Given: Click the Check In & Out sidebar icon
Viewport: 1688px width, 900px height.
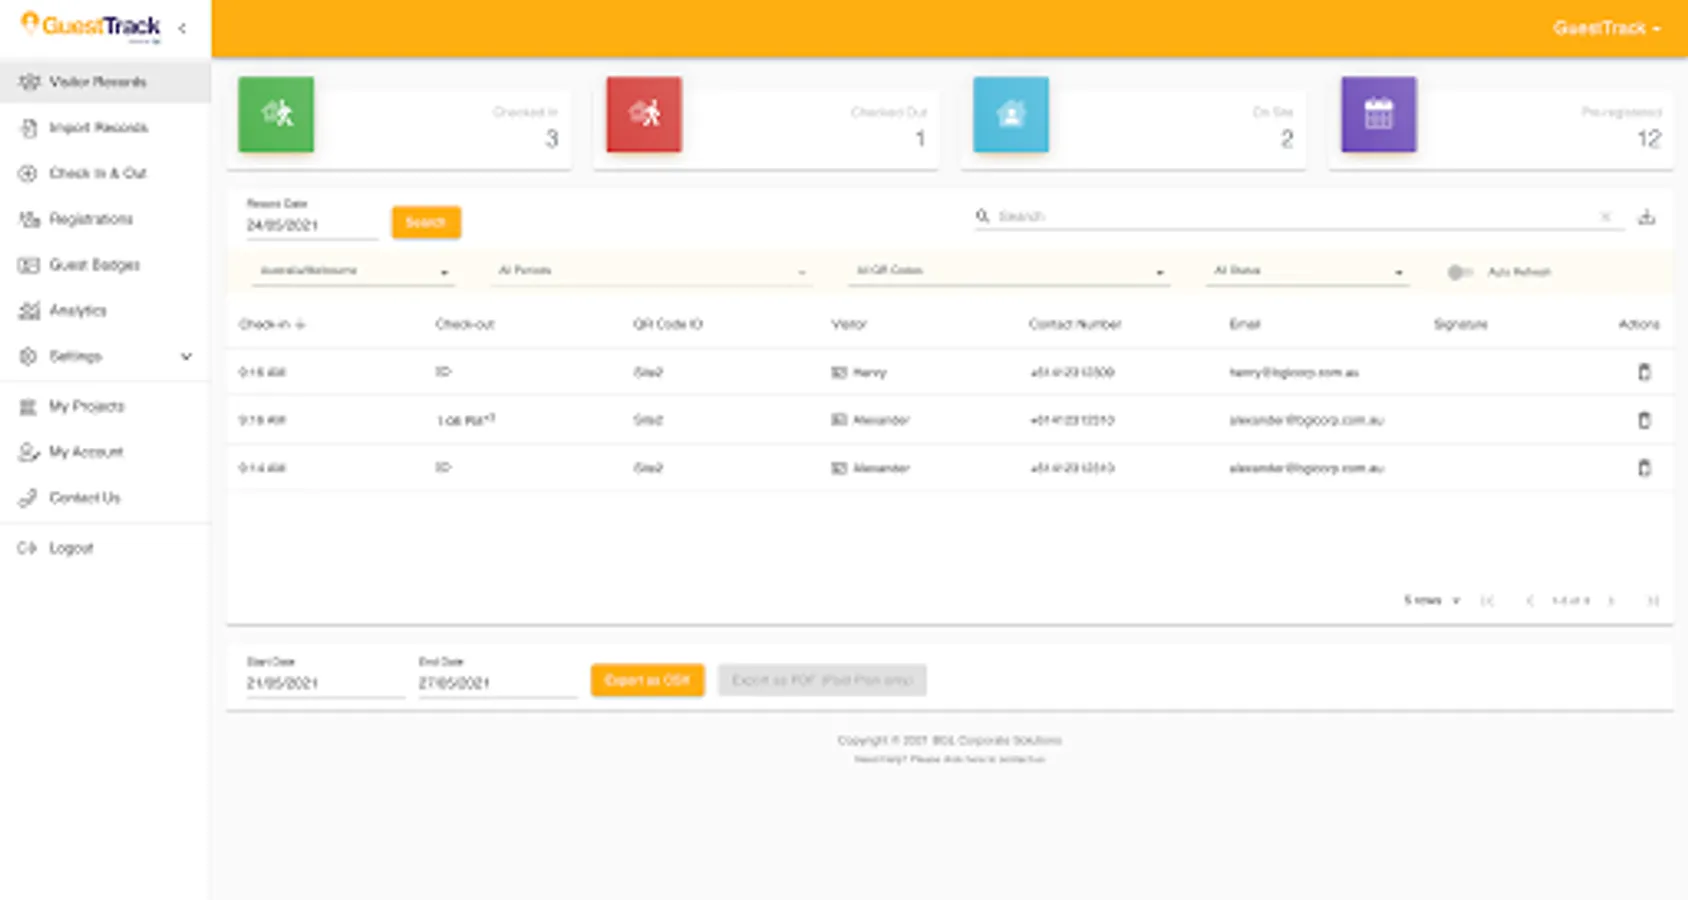Looking at the screenshot, I should tap(29, 173).
